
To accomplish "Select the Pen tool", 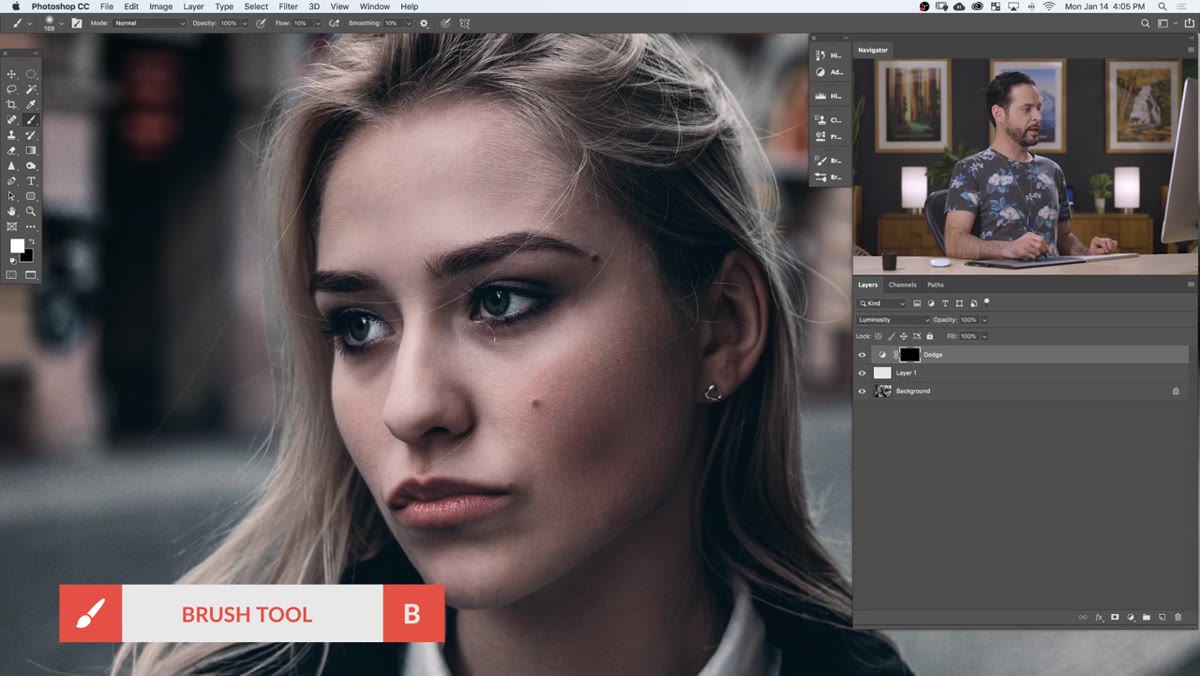I will tap(12, 181).
